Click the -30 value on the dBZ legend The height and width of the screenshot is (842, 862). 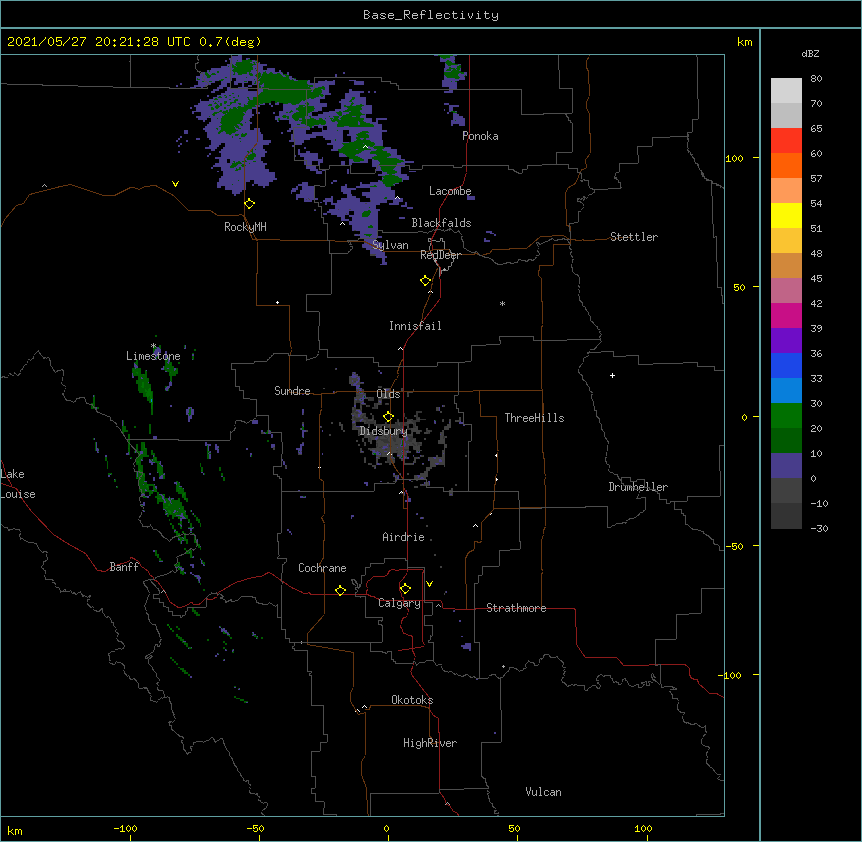tap(819, 528)
